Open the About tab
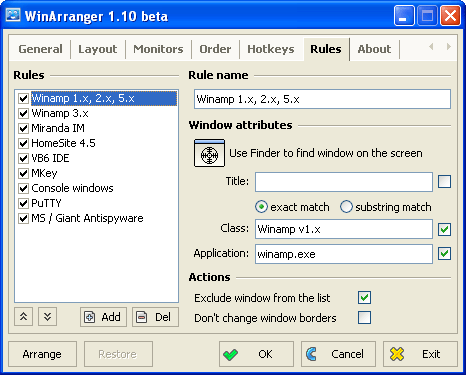Screen dimensions: 466x375 (x=374, y=49)
